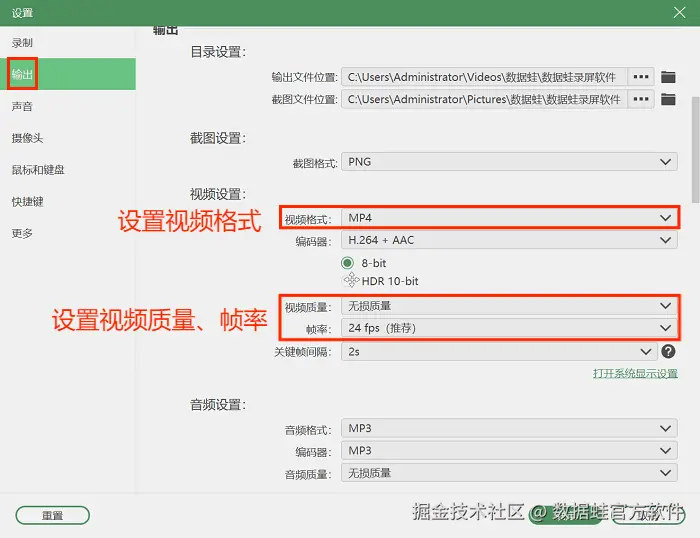Open the audio format MP3 dropdown

[x=509, y=429]
